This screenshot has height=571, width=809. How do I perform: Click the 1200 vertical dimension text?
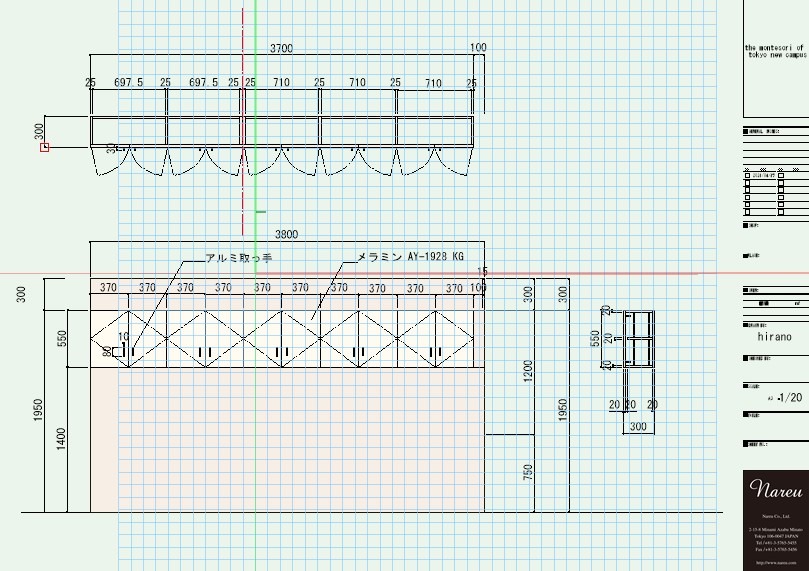click(528, 371)
